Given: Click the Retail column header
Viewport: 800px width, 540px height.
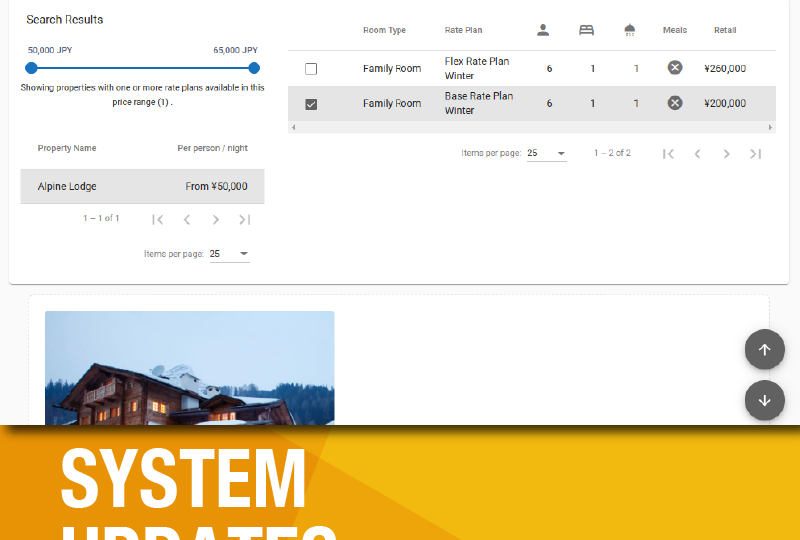Looking at the screenshot, I should click(x=725, y=30).
